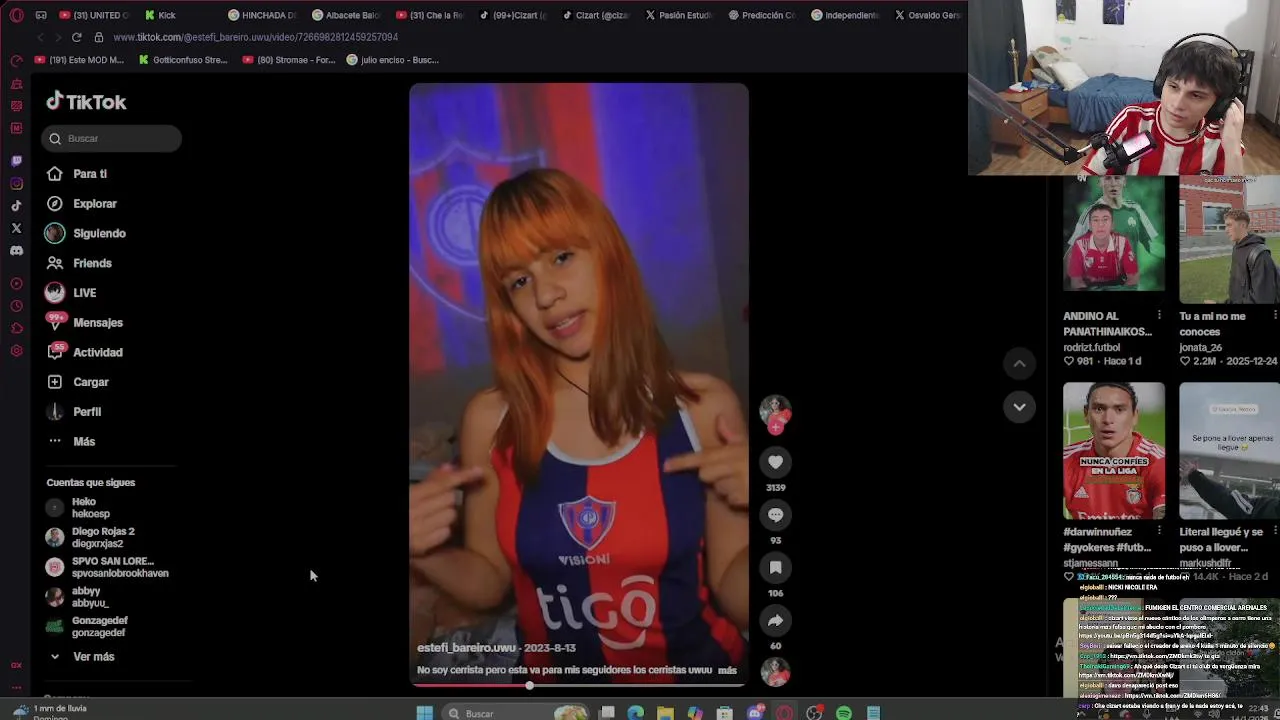Open TikTok in Opera sidebar
Viewport: 1280px width, 720px height.
click(x=16, y=206)
